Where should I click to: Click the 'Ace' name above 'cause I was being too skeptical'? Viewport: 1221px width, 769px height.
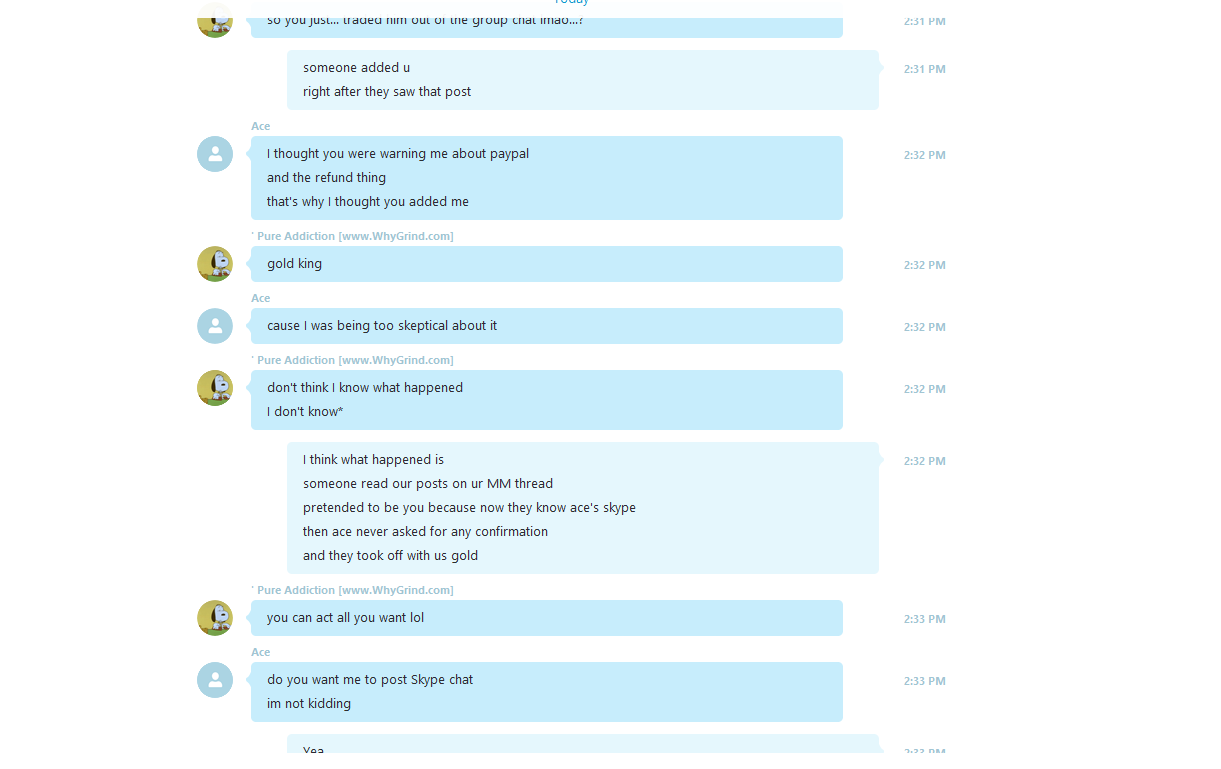click(261, 298)
